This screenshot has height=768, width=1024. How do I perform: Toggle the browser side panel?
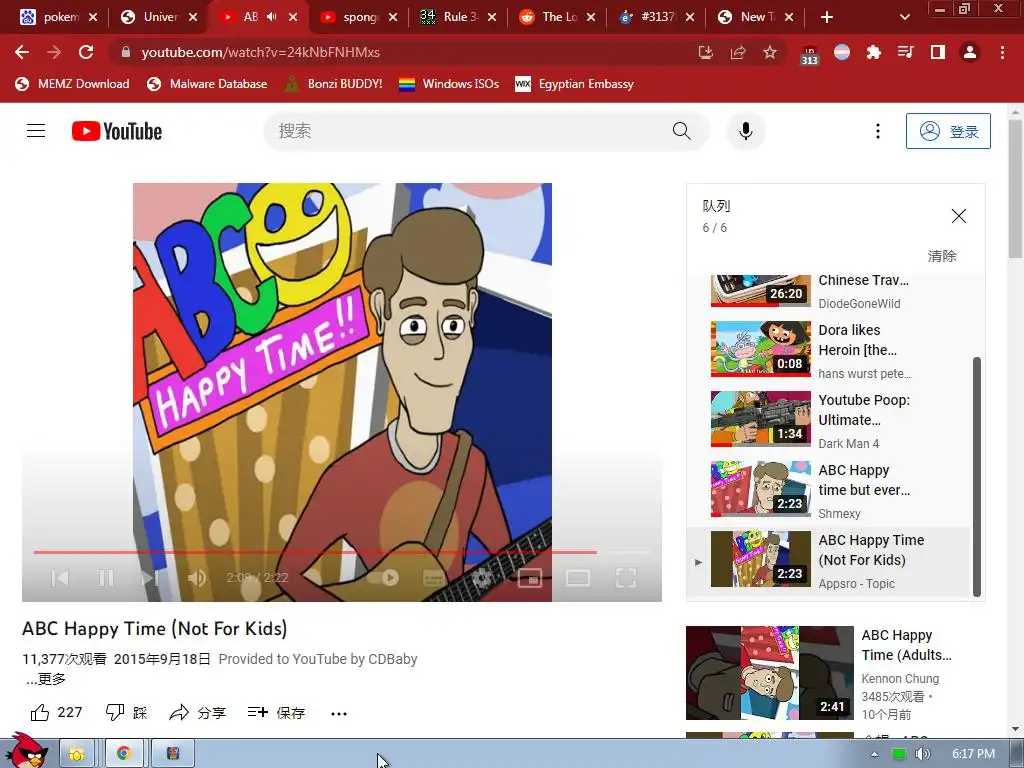938,52
